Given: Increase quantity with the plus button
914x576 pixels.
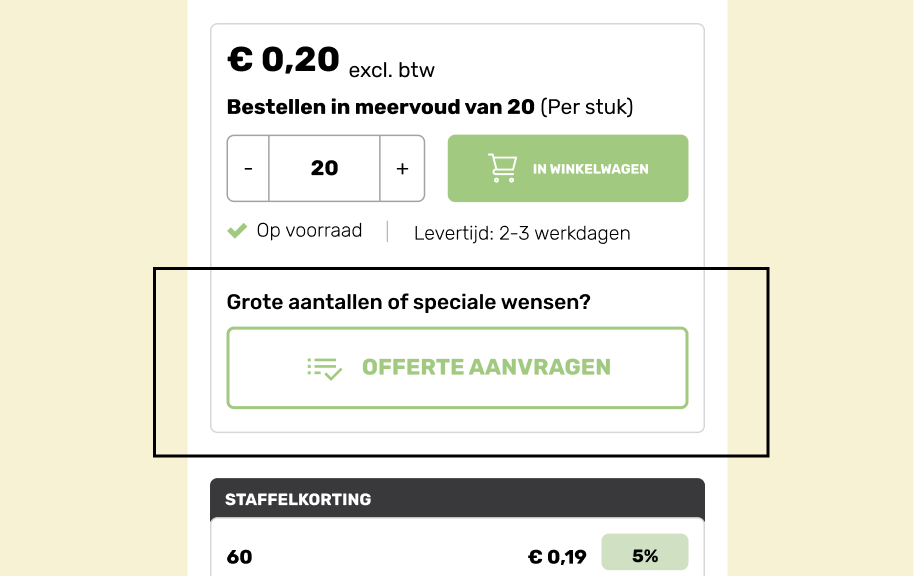Looking at the screenshot, I should [x=402, y=168].
